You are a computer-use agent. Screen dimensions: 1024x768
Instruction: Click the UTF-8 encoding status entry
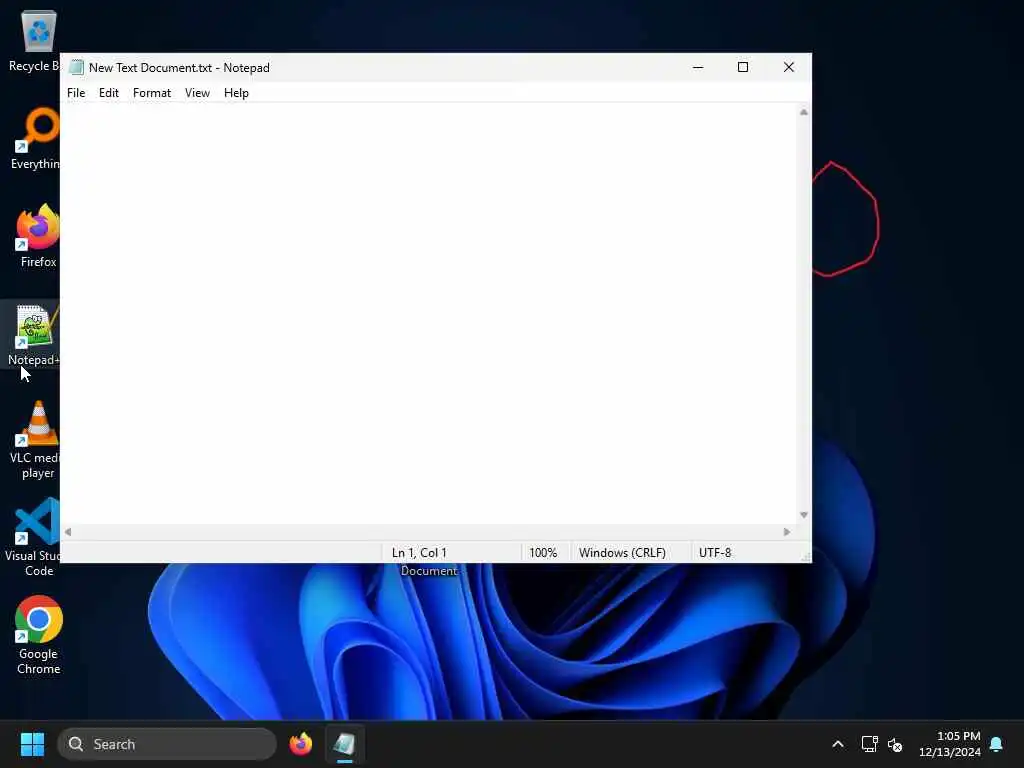point(715,552)
